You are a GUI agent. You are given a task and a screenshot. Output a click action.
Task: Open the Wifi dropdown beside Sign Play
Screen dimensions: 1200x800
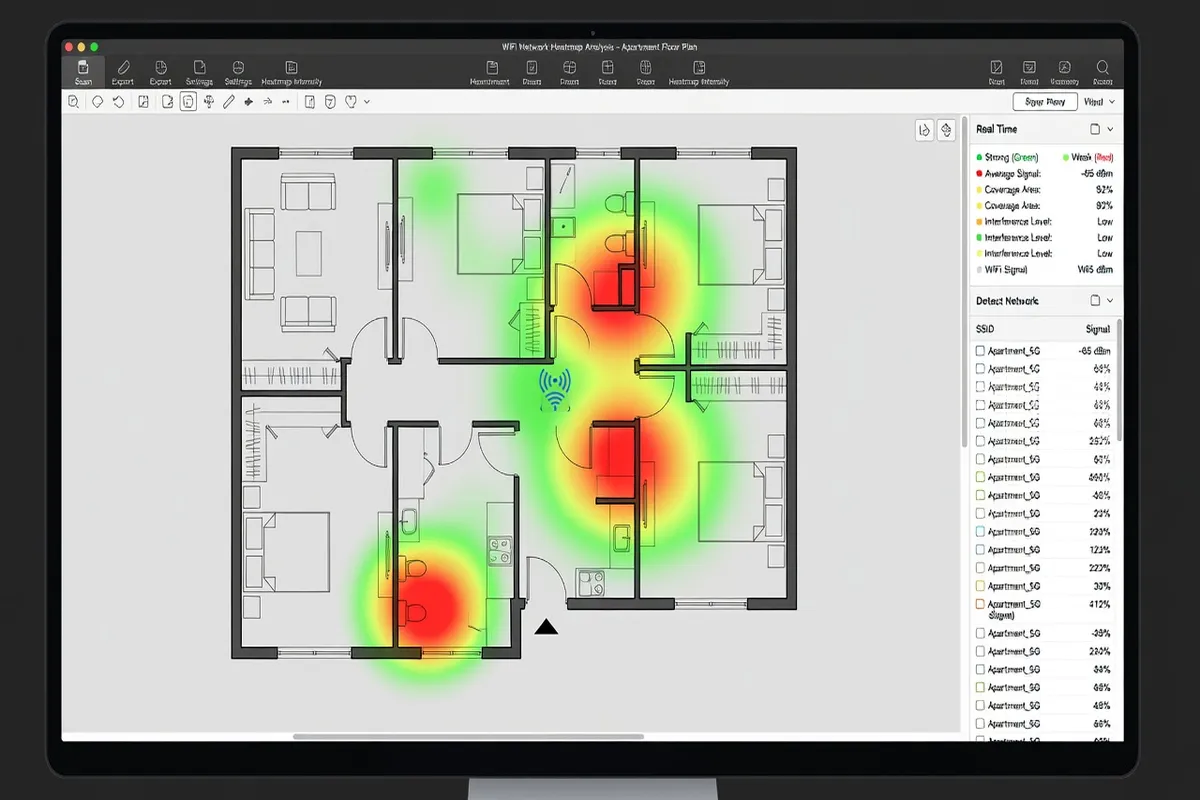pyautogui.click(x=1098, y=102)
